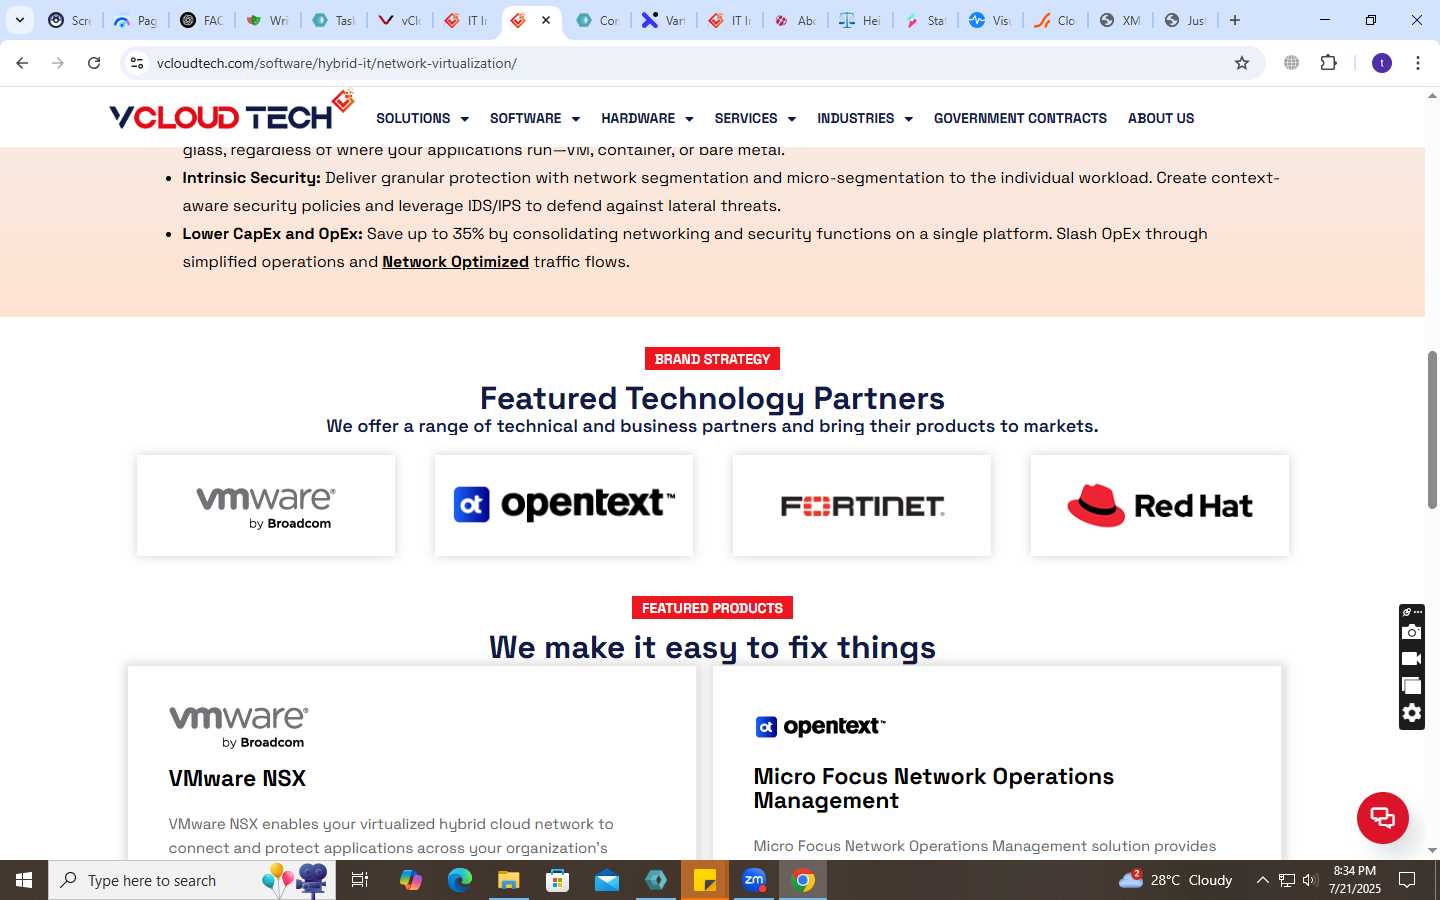The height and width of the screenshot is (900, 1440).
Task: Select the Red Hat partner card
Action: (x=1160, y=506)
